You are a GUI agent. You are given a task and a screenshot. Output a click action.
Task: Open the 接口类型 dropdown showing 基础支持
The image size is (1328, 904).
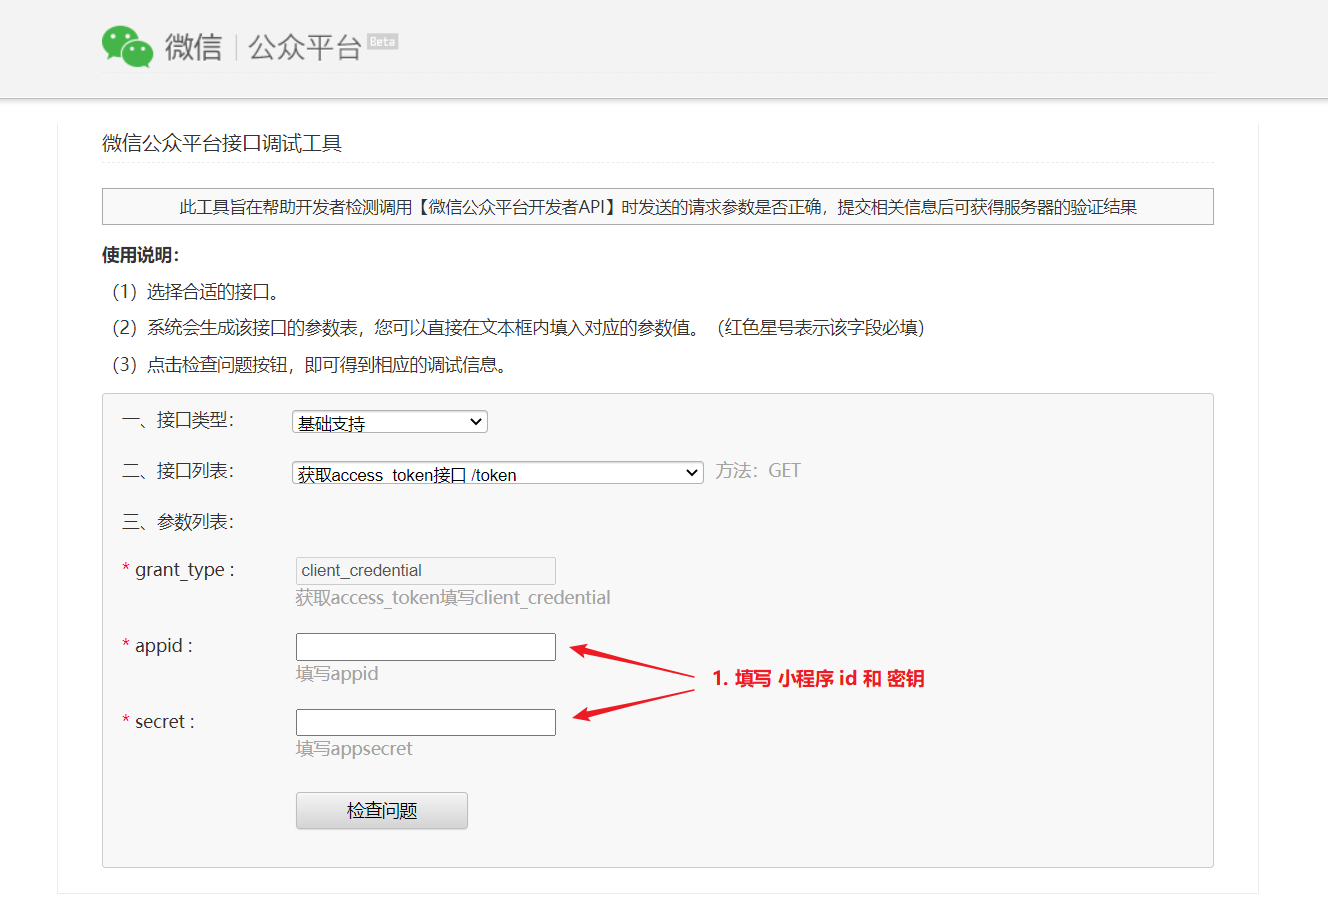tap(390, 422)
